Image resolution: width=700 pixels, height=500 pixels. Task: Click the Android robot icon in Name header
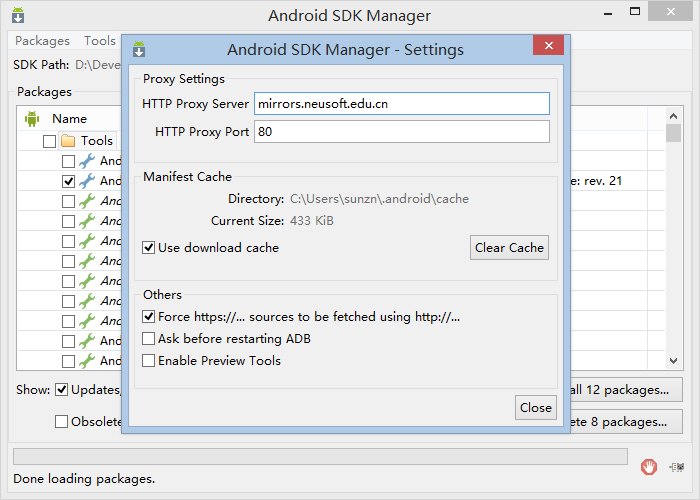click(x=32, y=119)
